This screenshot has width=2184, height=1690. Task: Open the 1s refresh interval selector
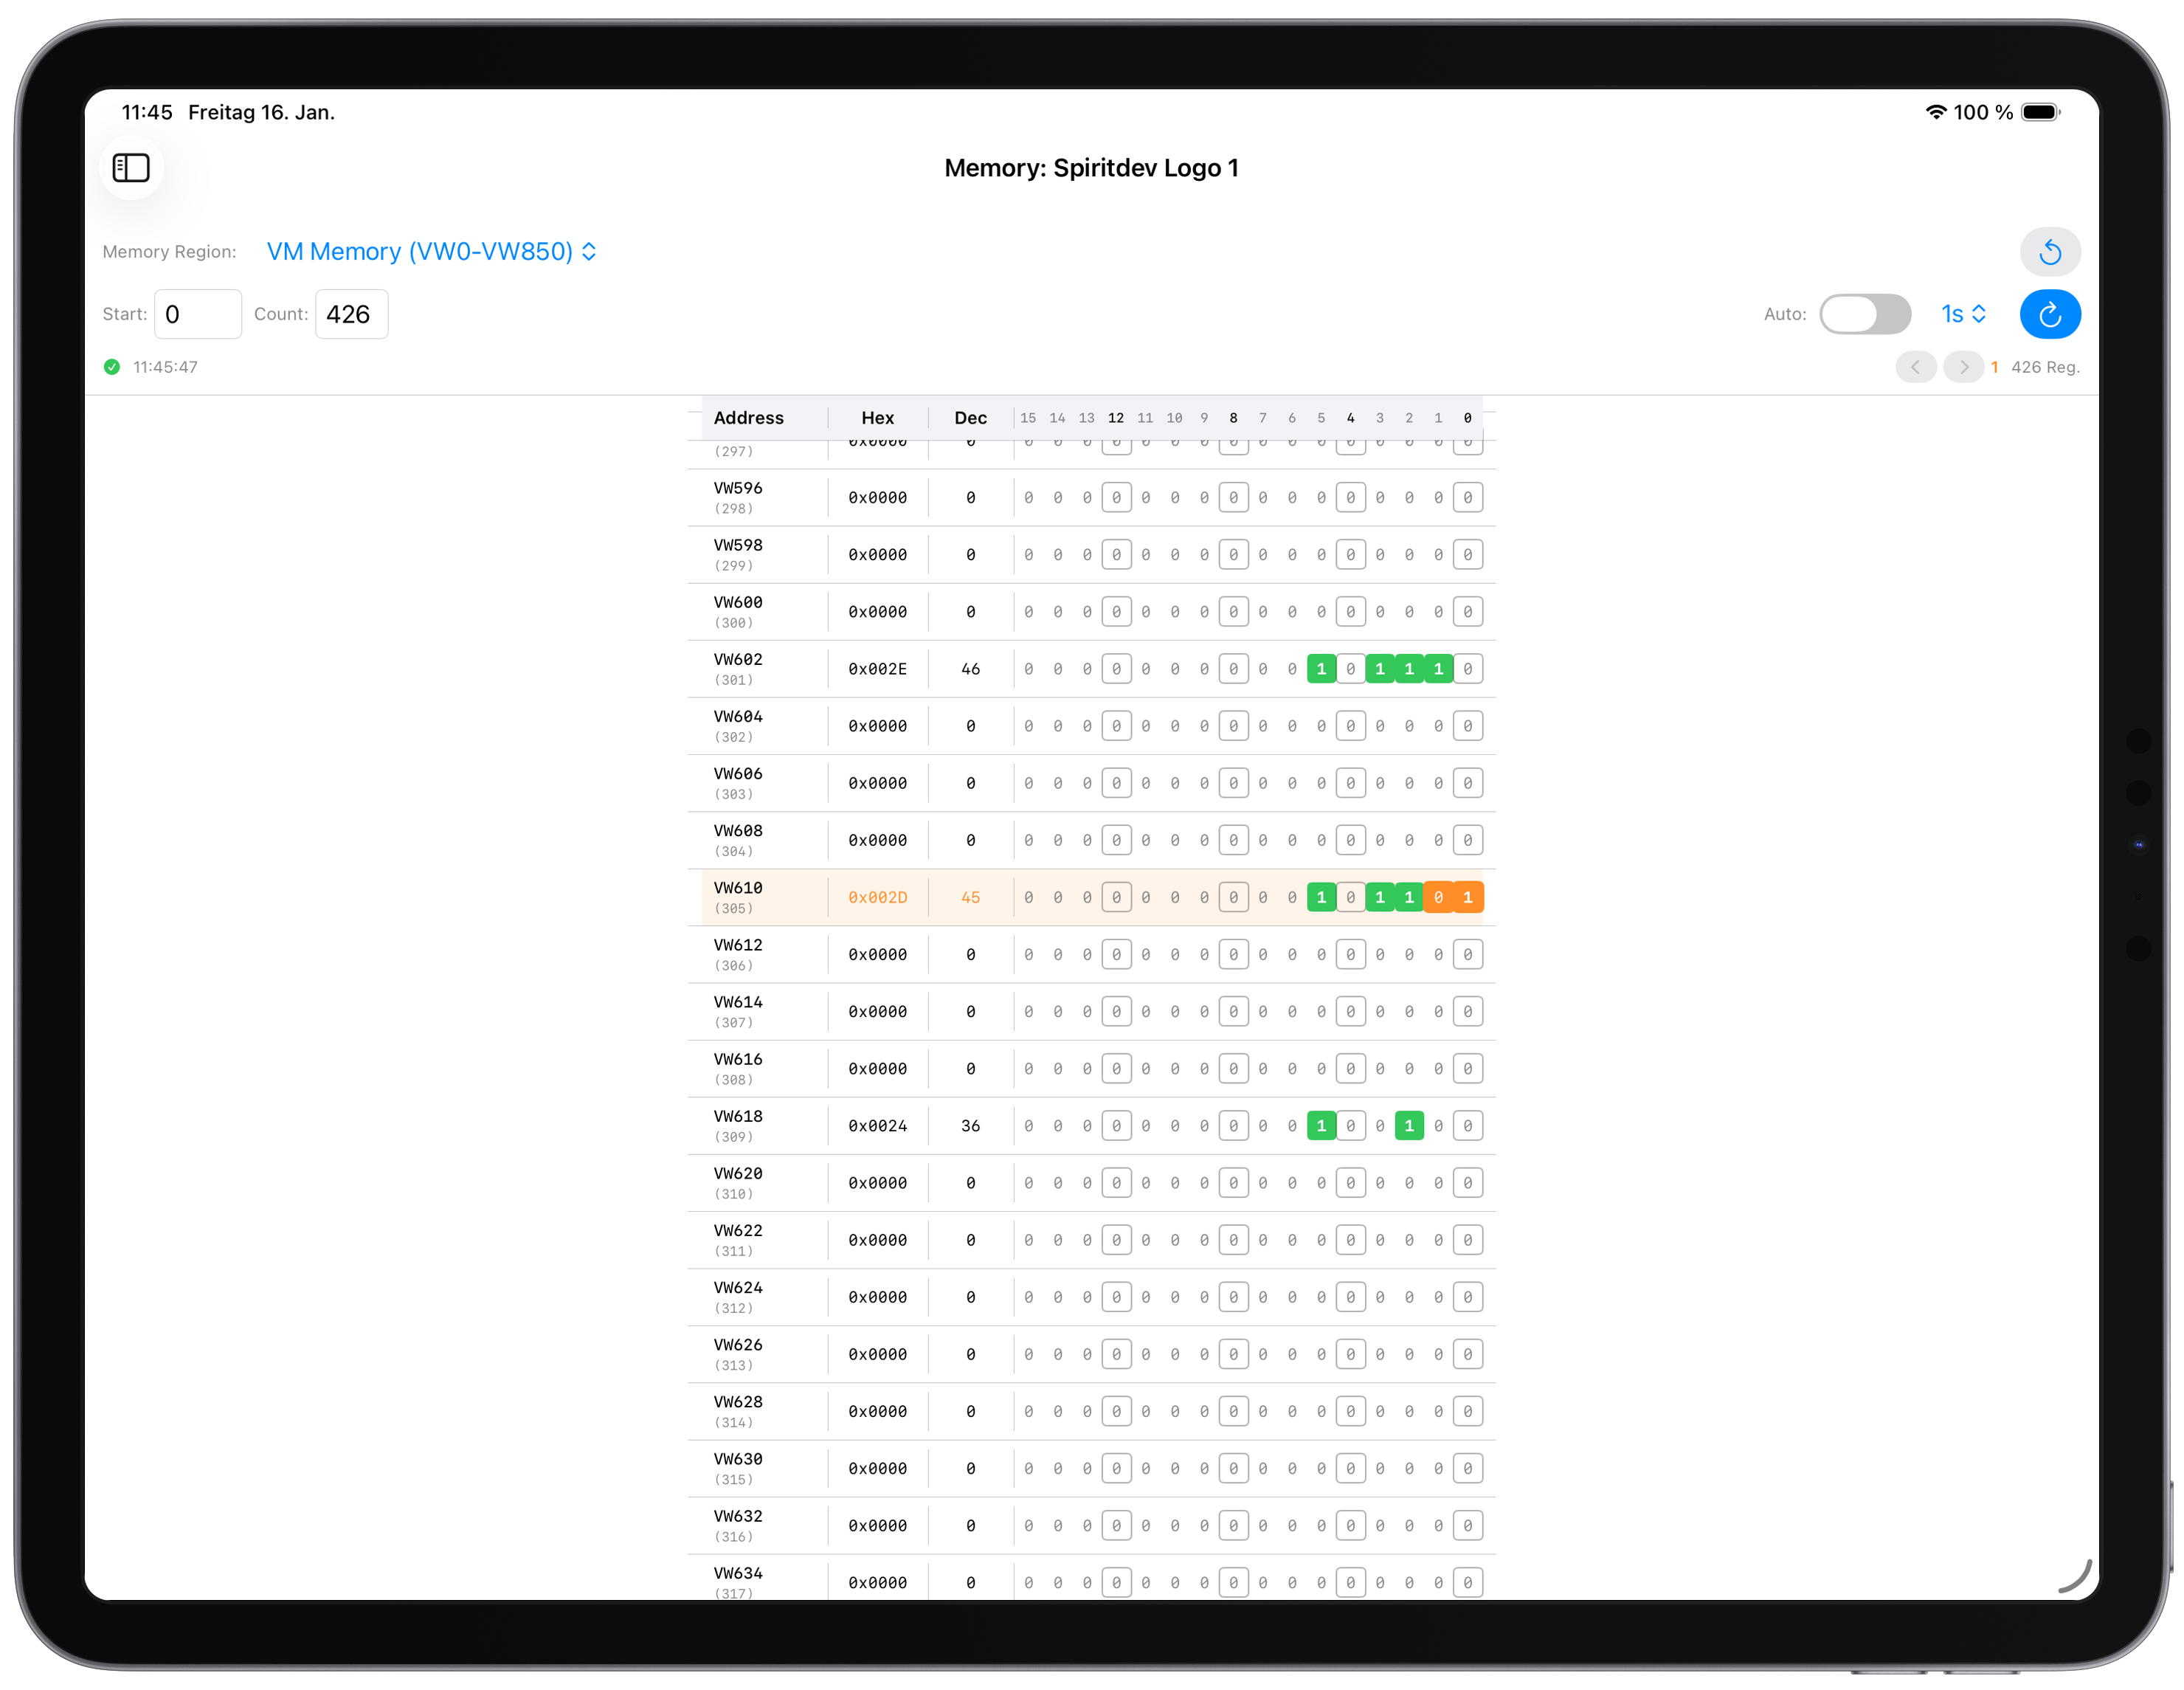tap(1961, 314)
